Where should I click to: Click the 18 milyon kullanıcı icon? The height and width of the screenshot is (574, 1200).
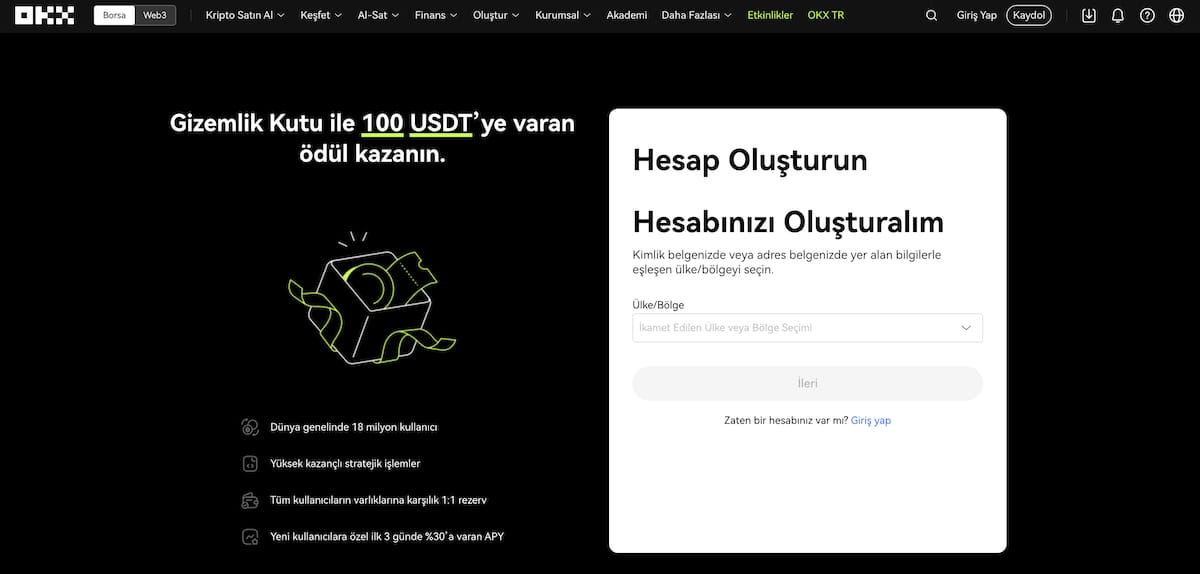pos(250,427)
